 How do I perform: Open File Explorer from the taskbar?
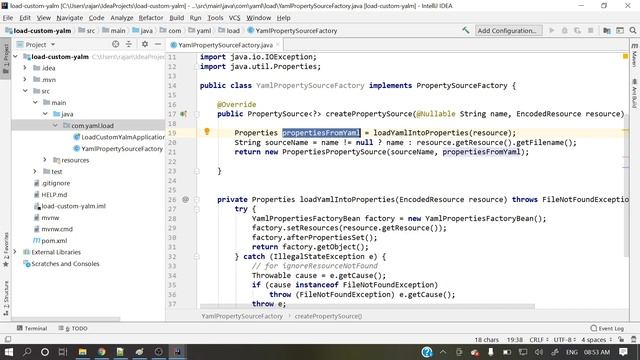(82, 352)
